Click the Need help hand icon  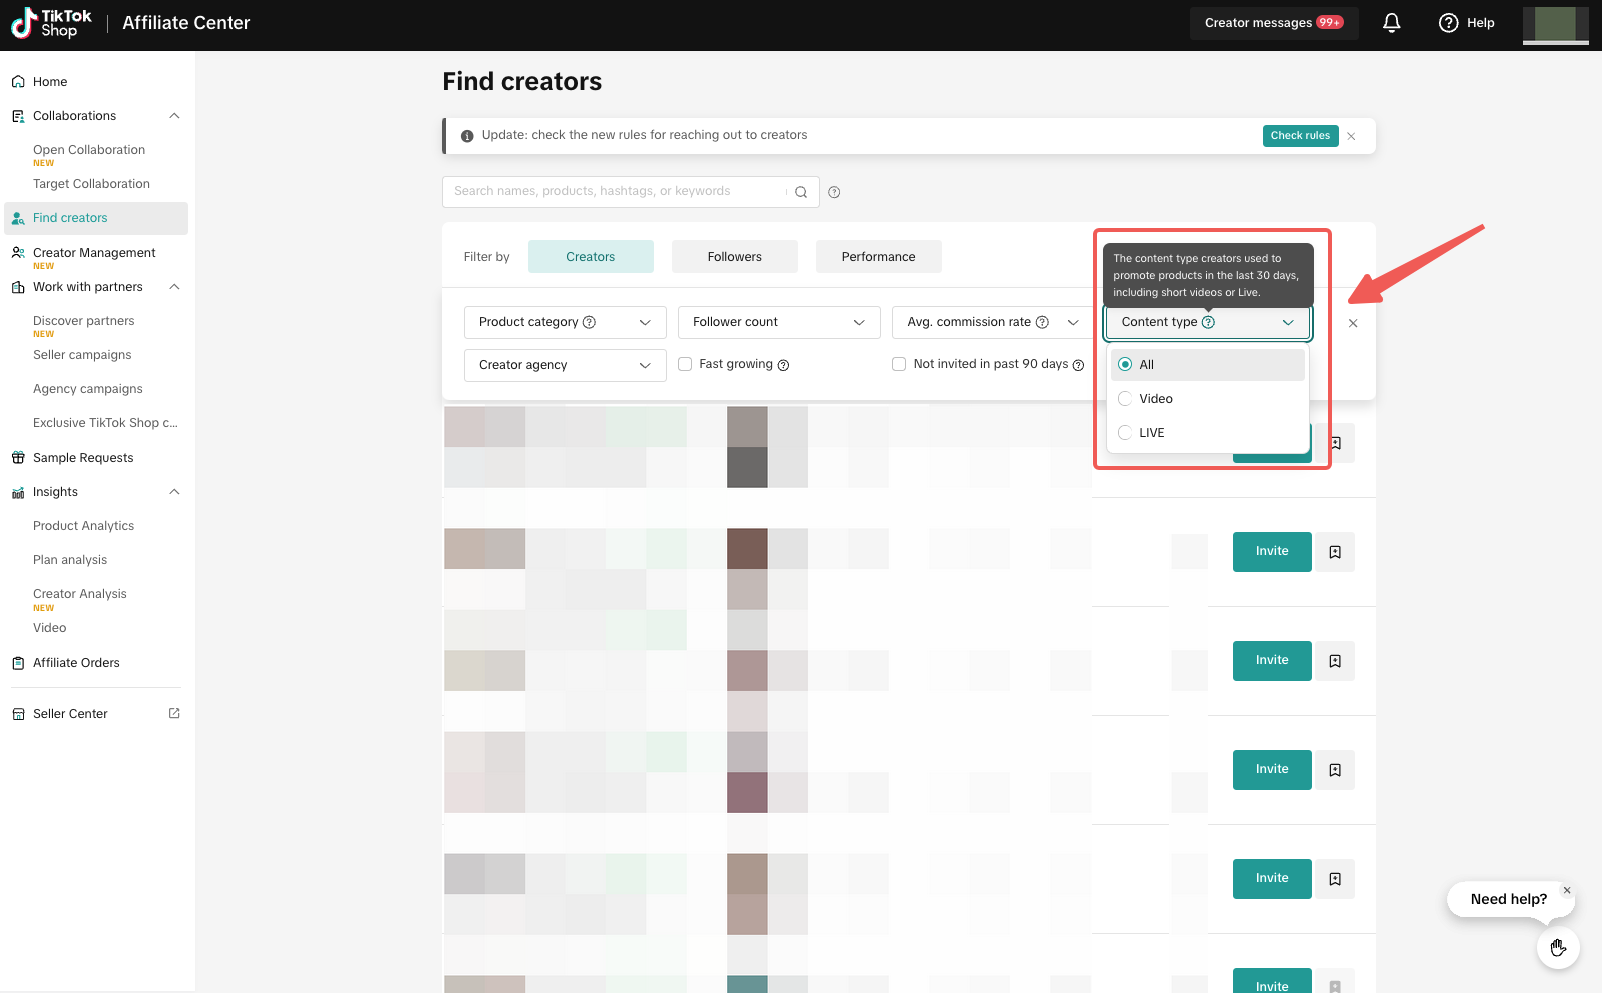click(x=1557, y=947)
